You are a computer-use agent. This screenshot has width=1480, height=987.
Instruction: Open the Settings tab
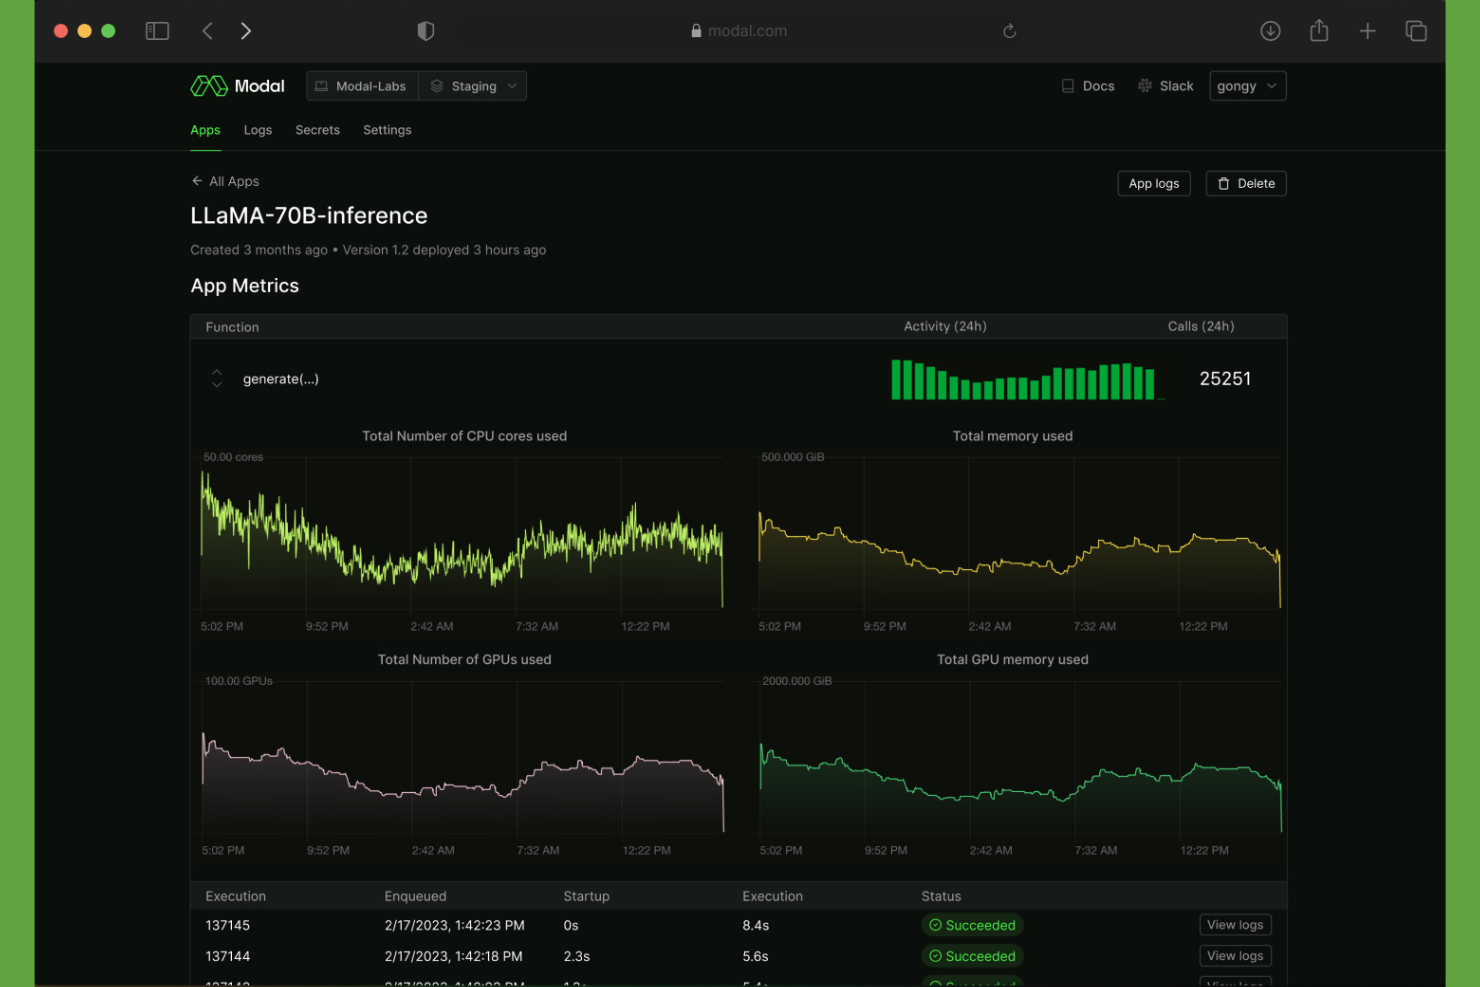(x=387, y=130)
